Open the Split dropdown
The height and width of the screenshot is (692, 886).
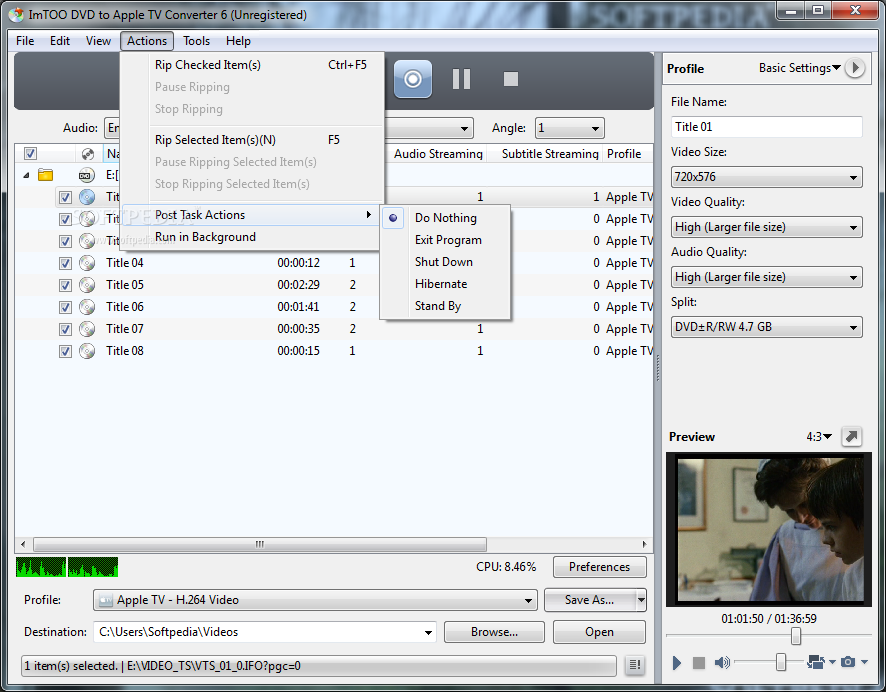pos(766,327)
